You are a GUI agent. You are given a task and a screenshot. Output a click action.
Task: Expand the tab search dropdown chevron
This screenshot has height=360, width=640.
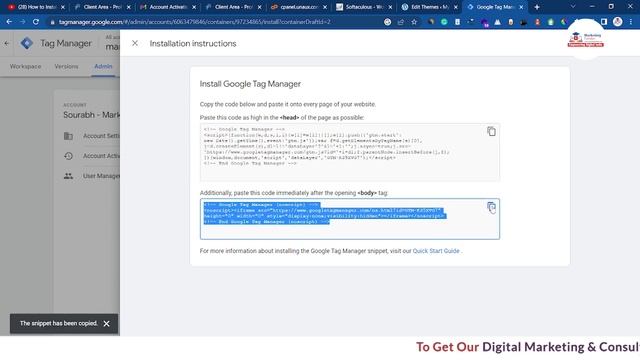coord(573,7)
